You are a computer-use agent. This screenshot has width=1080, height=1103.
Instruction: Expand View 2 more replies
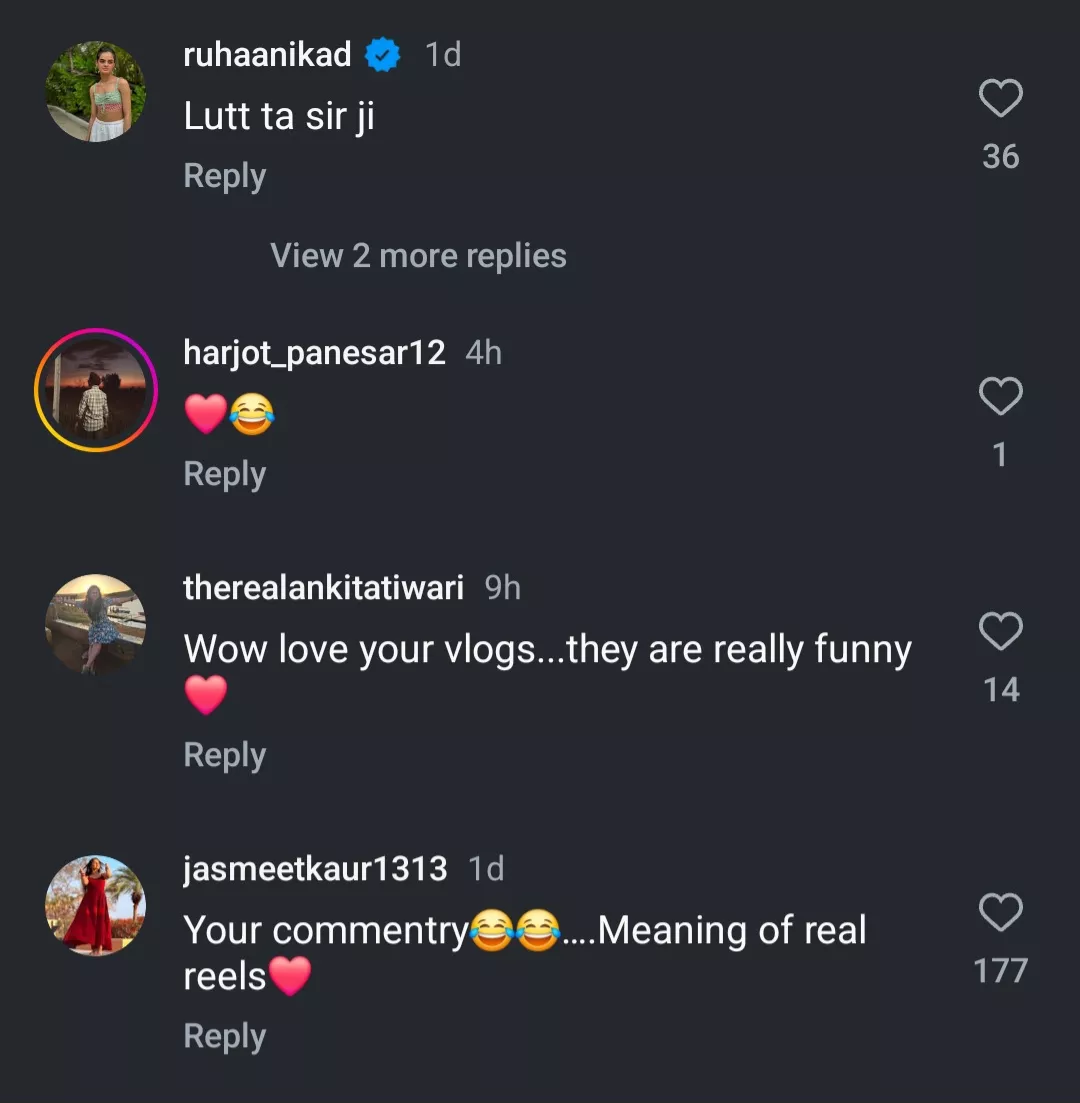[418, 256]
